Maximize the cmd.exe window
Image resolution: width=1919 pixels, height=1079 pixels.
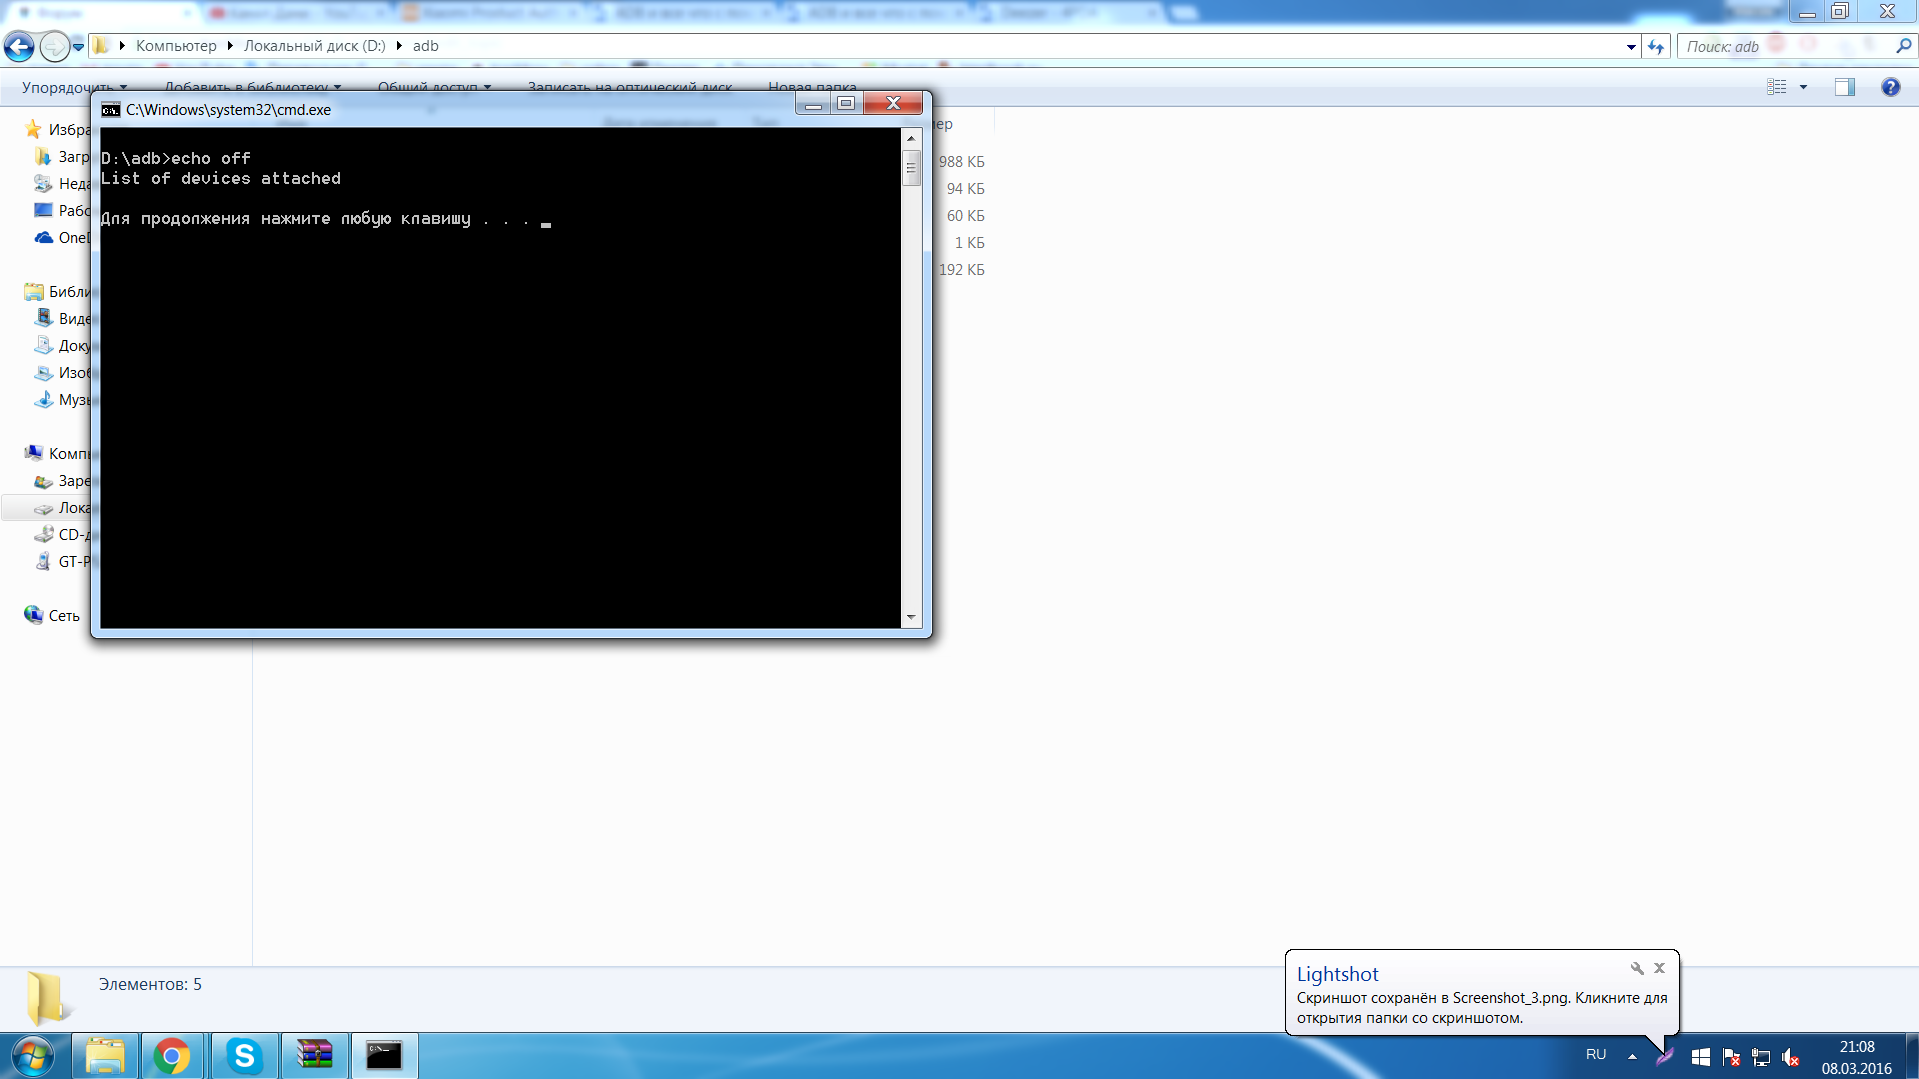(847, 104)
